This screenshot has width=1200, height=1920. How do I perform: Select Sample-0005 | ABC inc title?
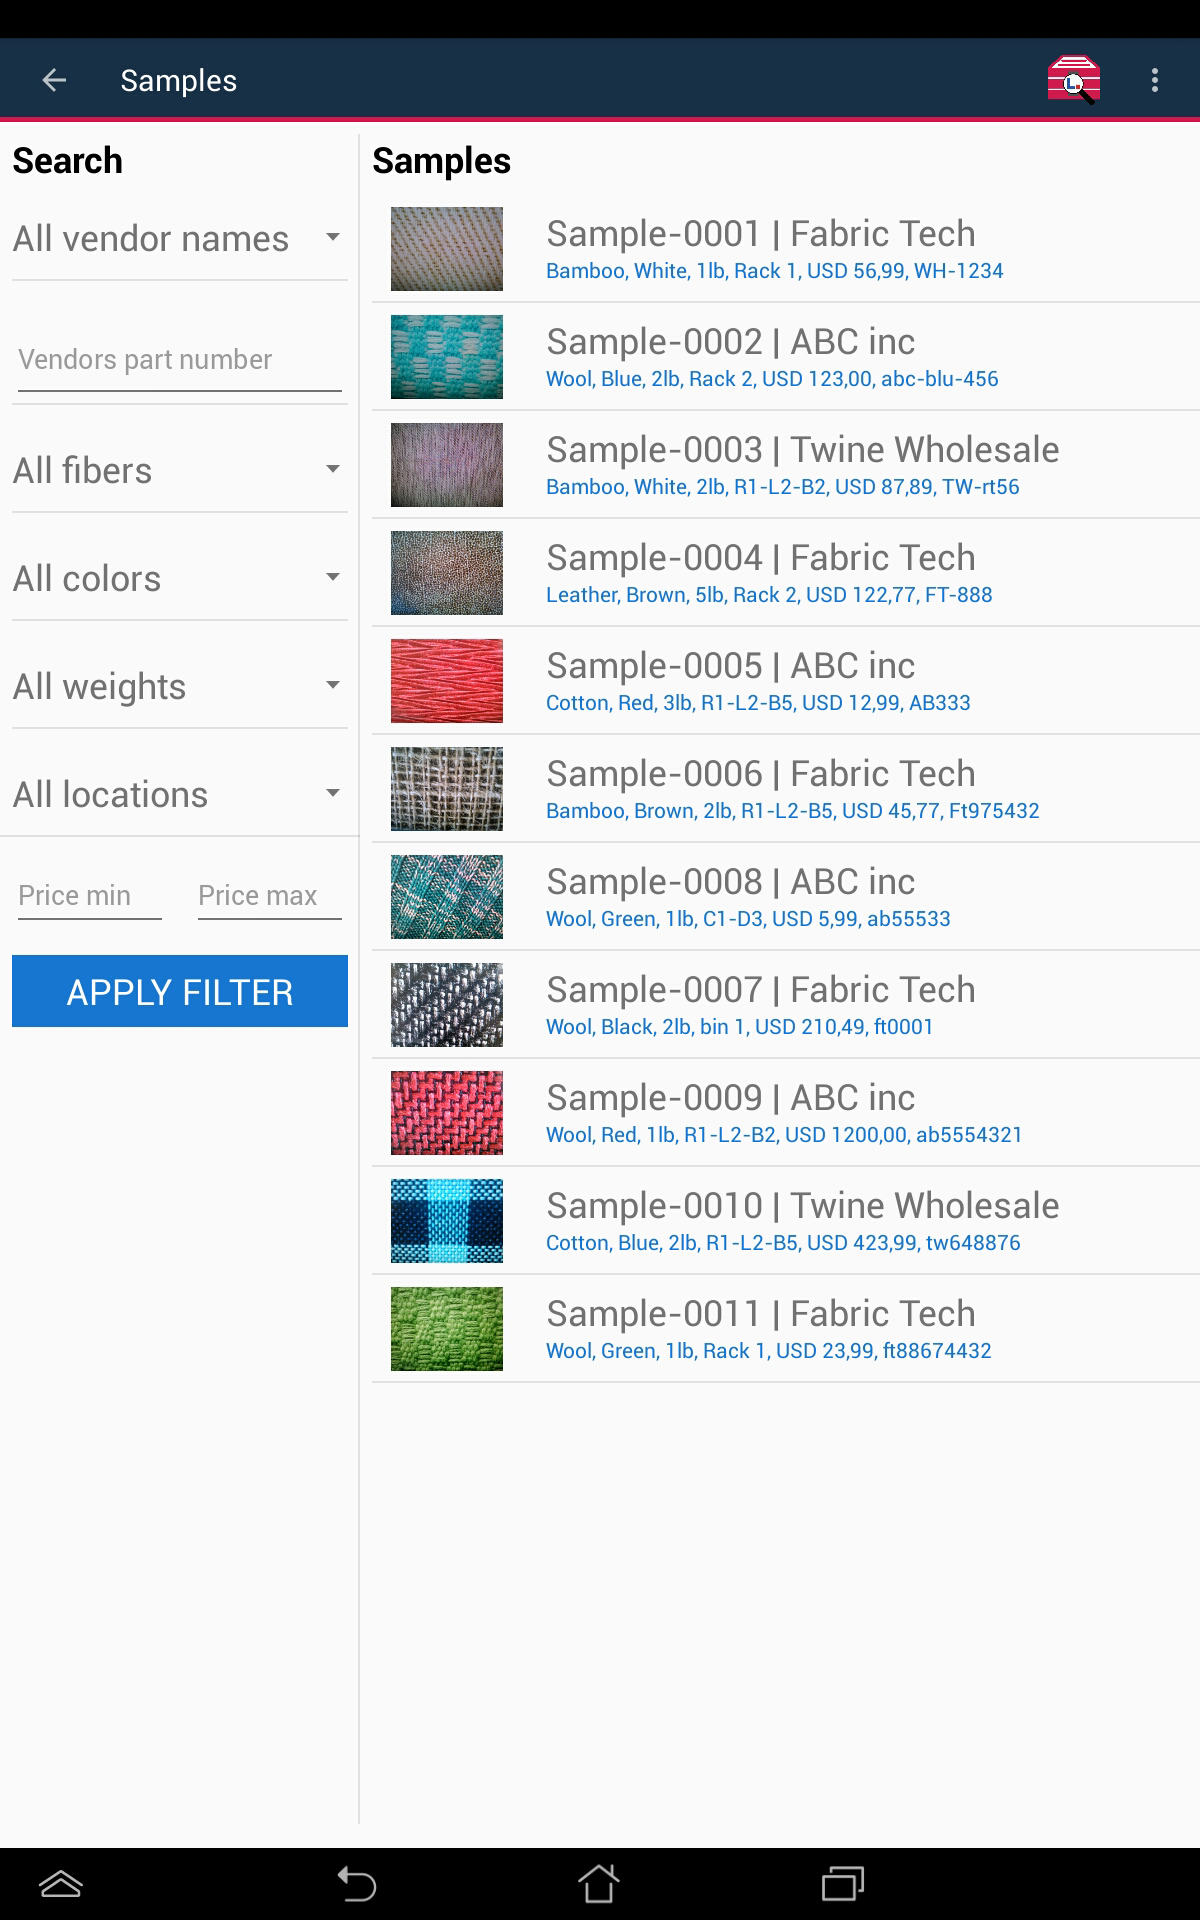coord(731,666)
